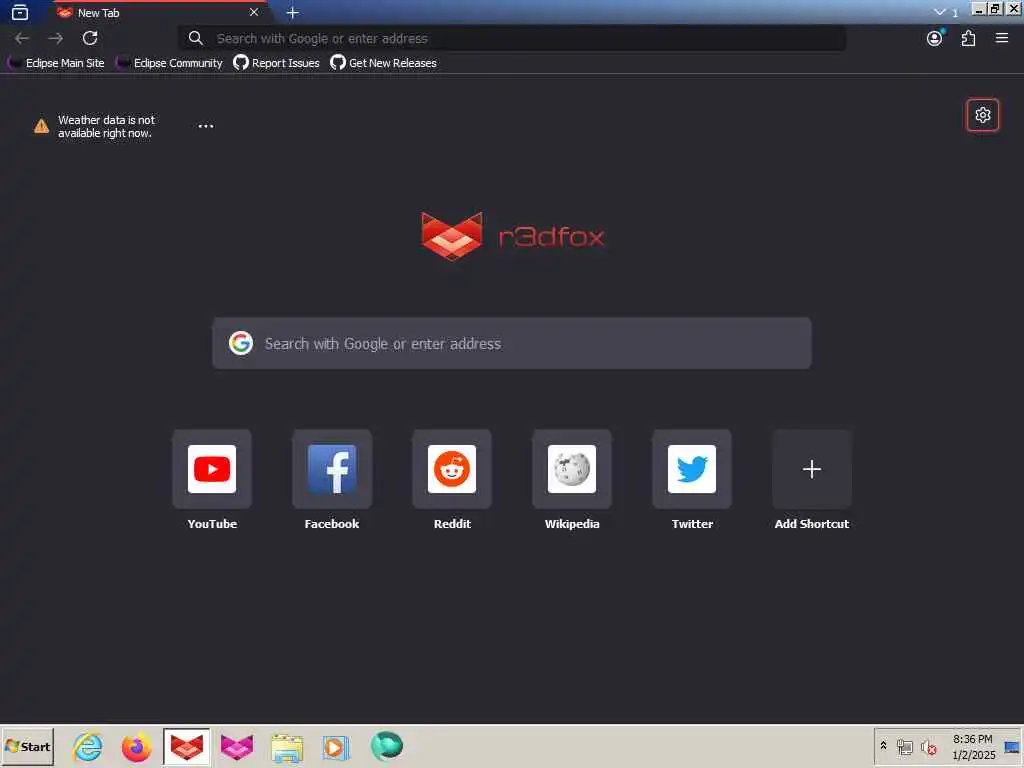This screenshot has height=768, width=1024.
Task: Click the address bar search magnifier icon
Action: tap(195, 39)
